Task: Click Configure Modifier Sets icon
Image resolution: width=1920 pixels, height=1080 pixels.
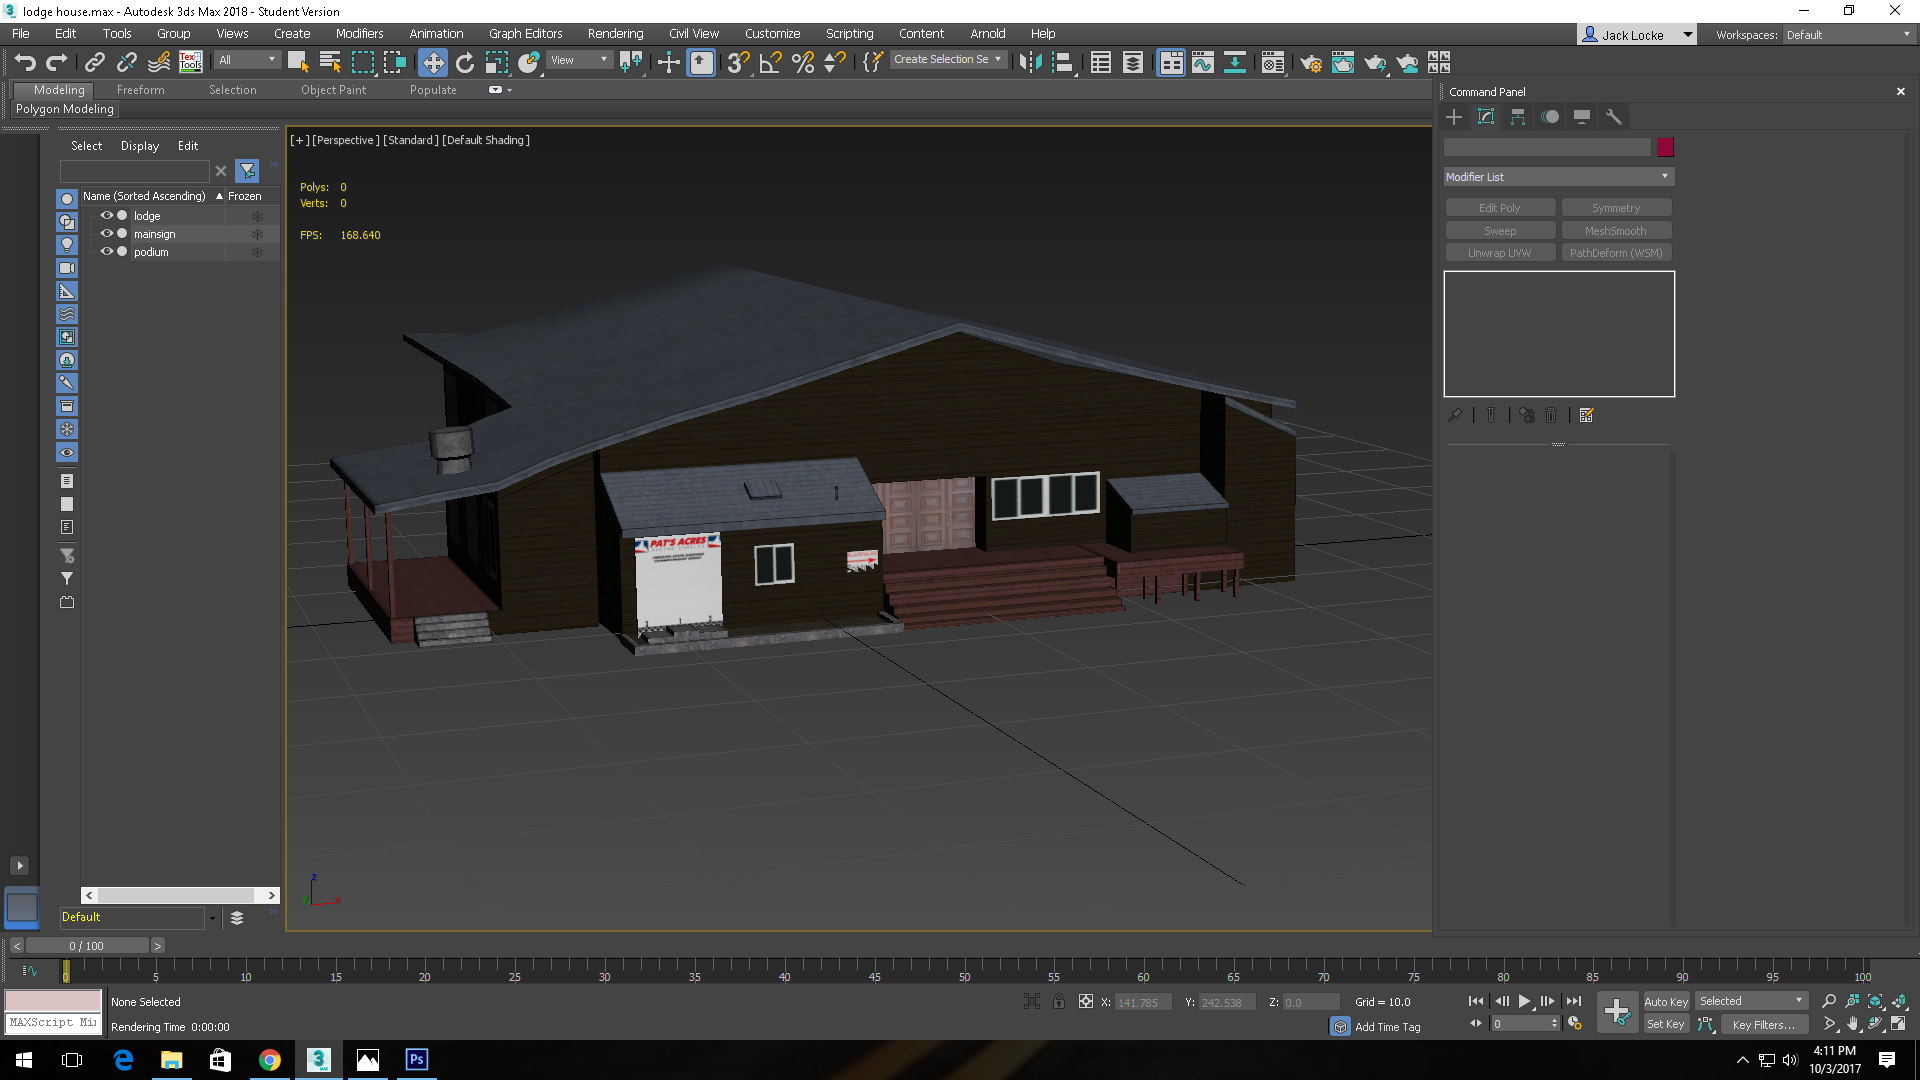Action: coord(1586,415)
